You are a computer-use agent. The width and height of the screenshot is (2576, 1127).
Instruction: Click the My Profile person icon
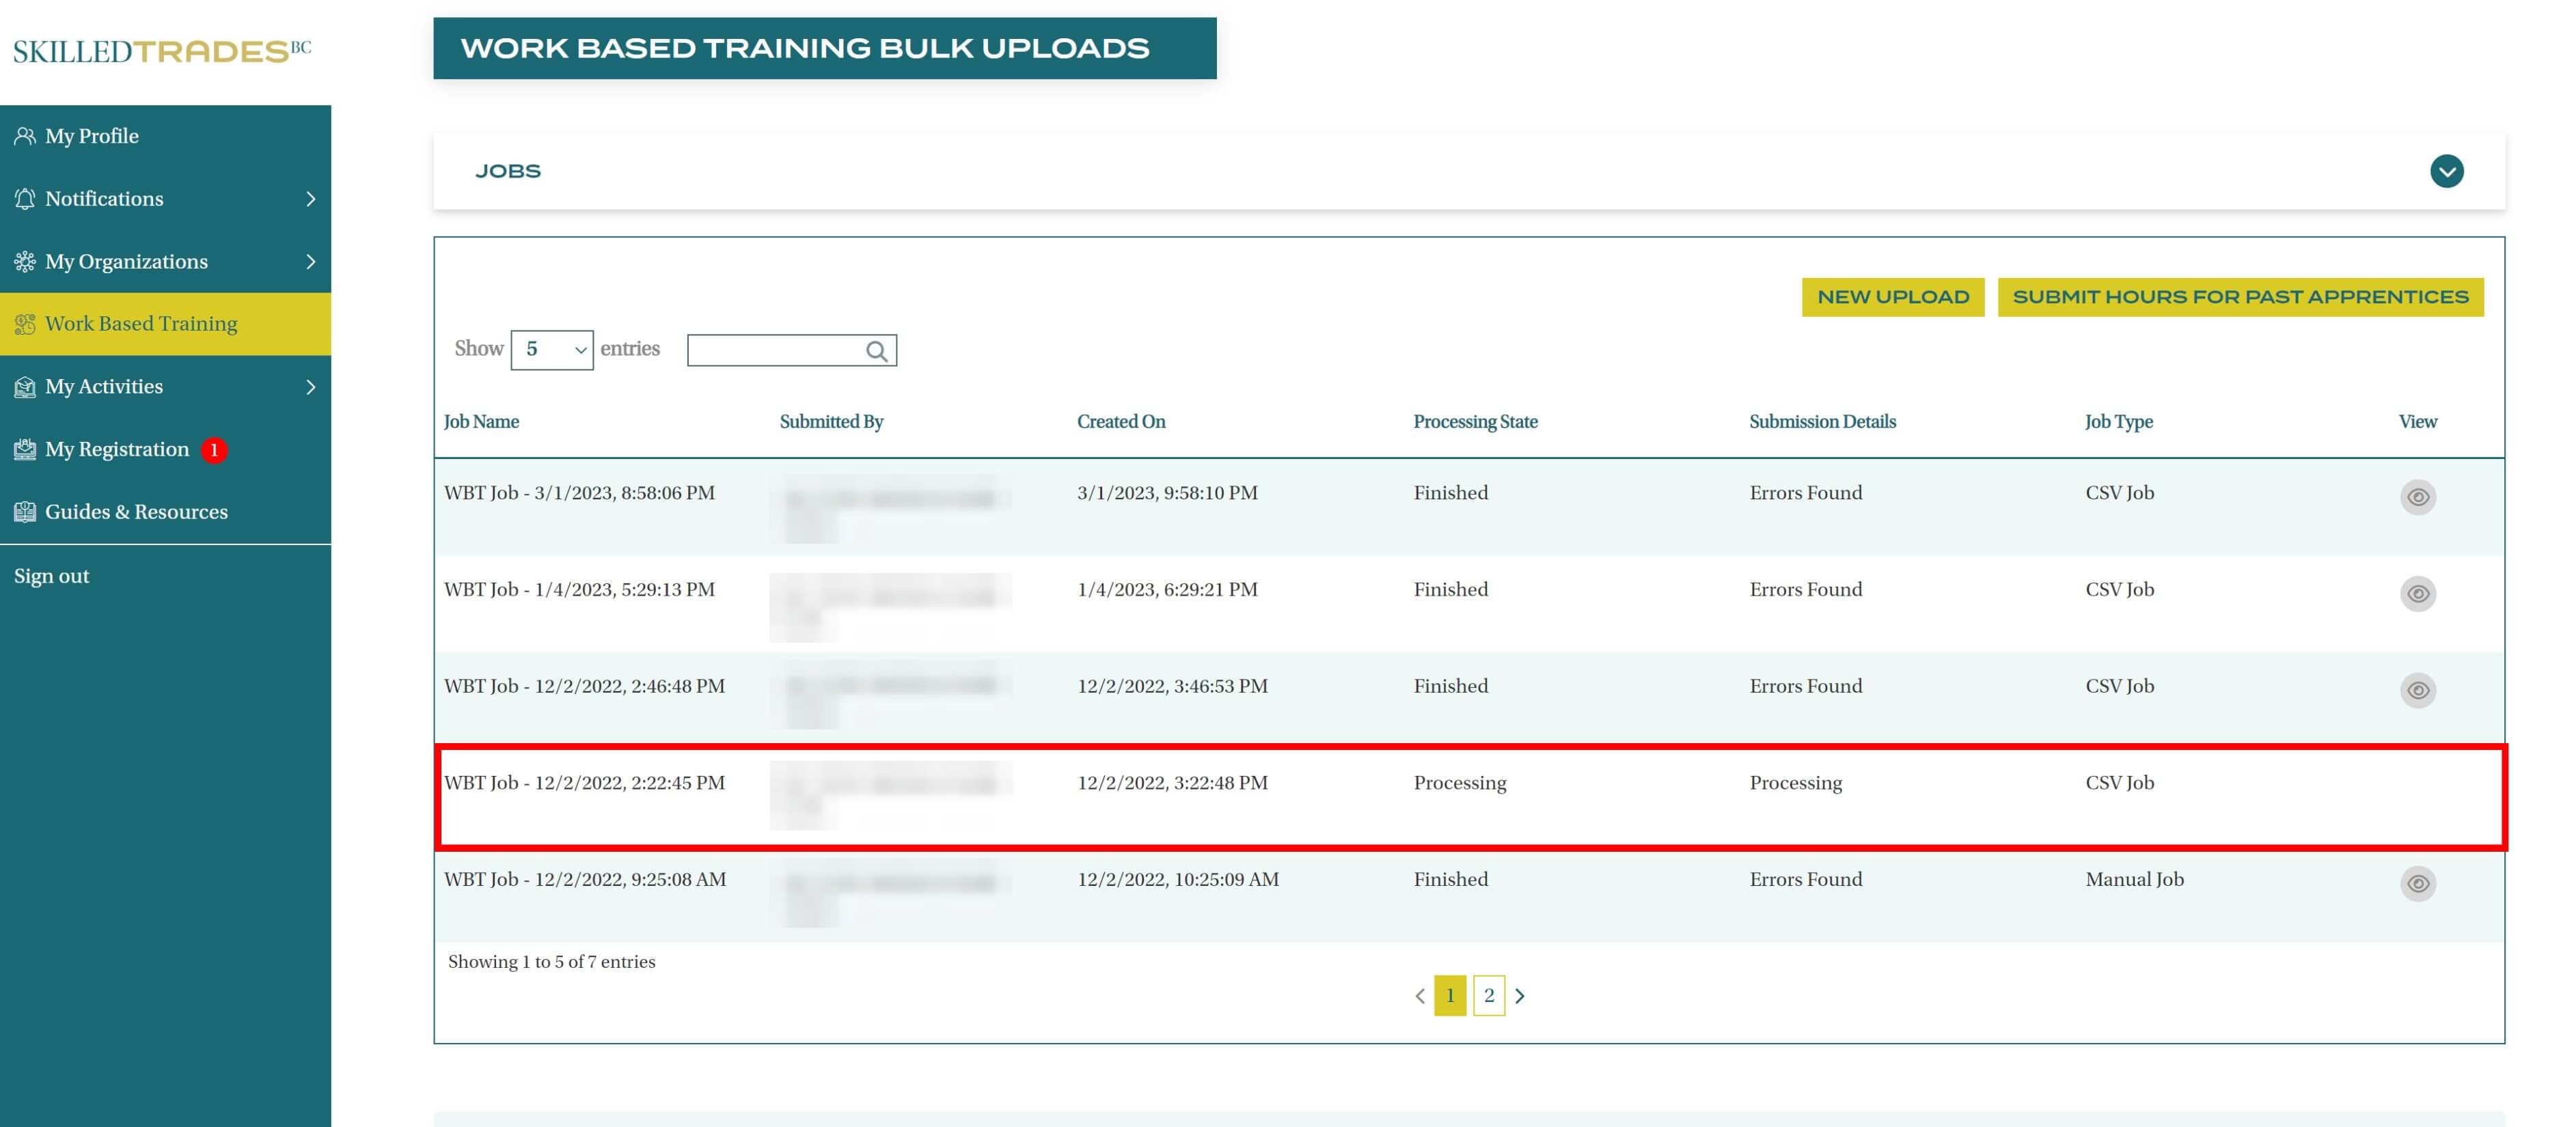tap(25, 136)
